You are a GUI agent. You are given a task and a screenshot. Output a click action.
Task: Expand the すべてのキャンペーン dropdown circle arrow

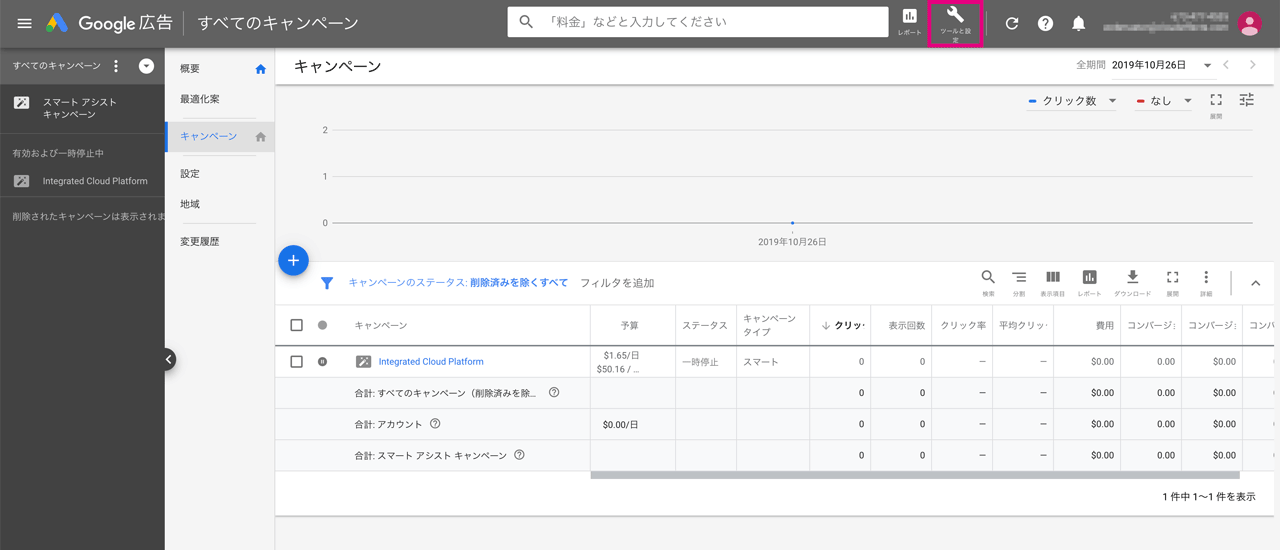click(x=147, y=66)
